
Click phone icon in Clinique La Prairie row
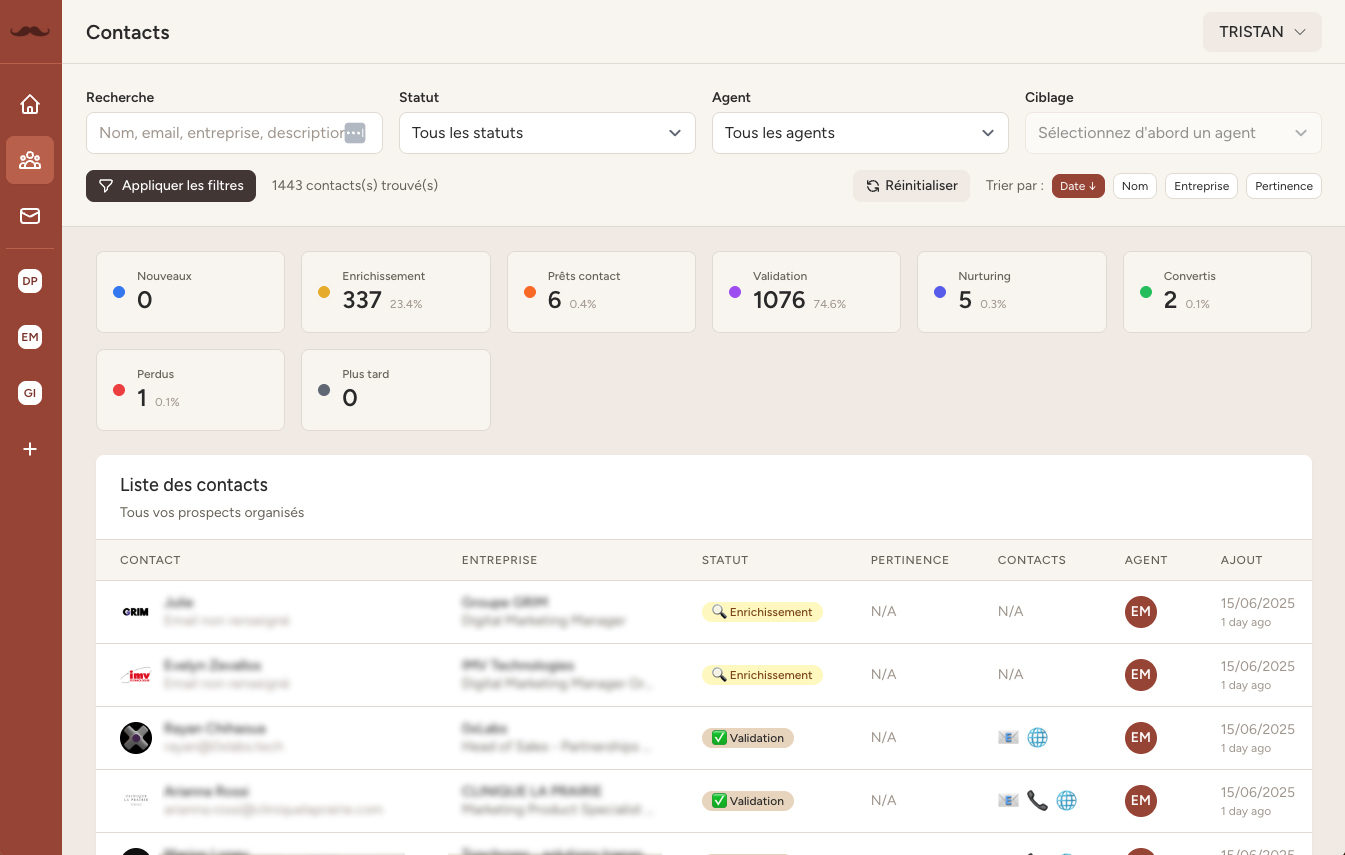[x=1038, y=801]
